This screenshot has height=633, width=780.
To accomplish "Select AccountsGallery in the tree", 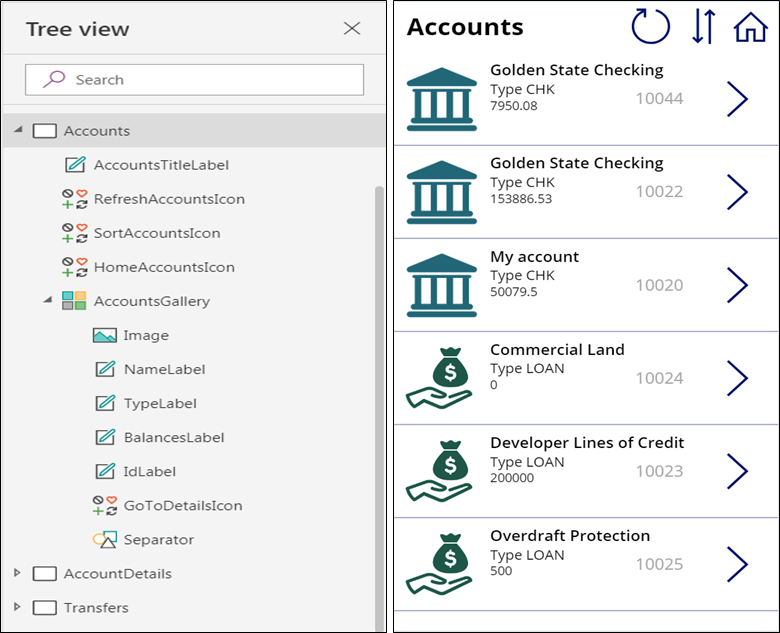I will [x=152, y=302].
